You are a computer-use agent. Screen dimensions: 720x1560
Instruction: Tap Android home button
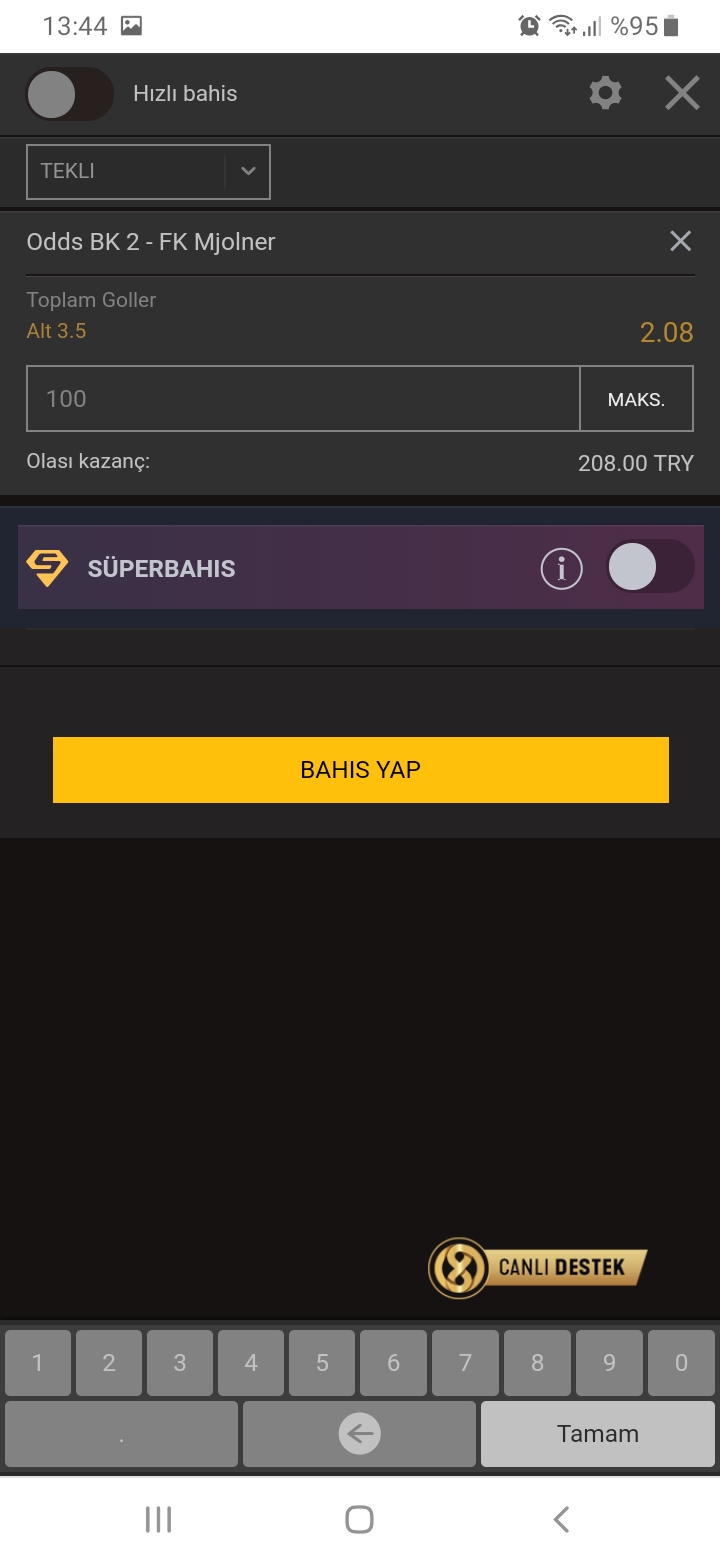(359, 1519)
